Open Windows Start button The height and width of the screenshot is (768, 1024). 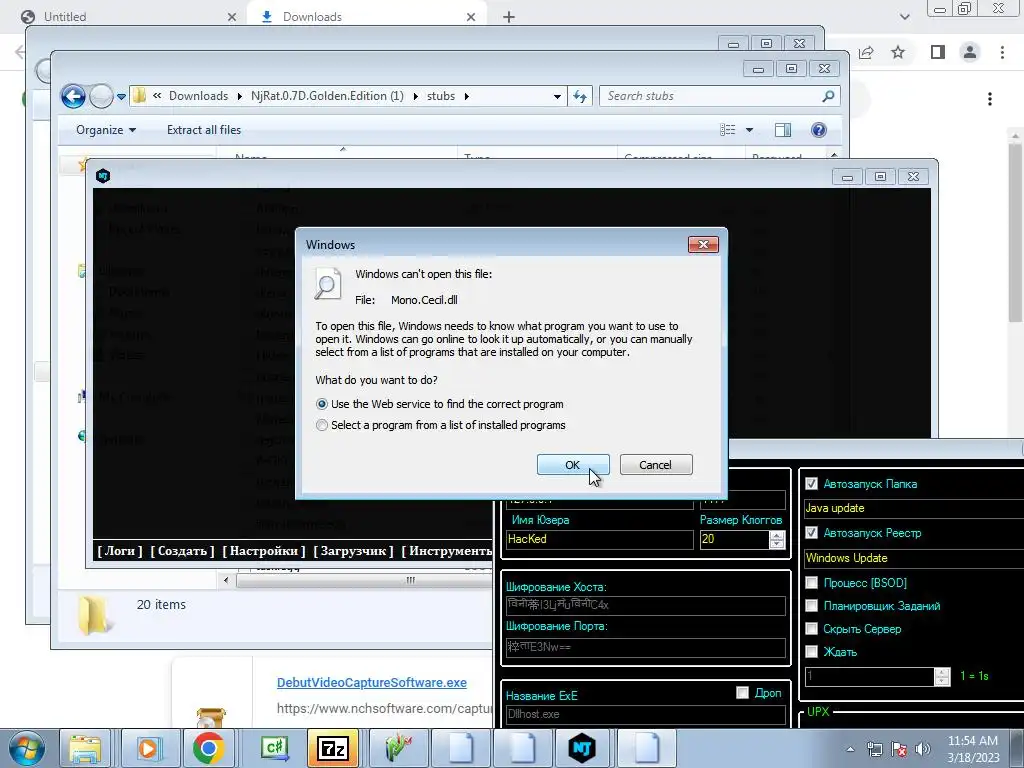(x=27, y=748)
